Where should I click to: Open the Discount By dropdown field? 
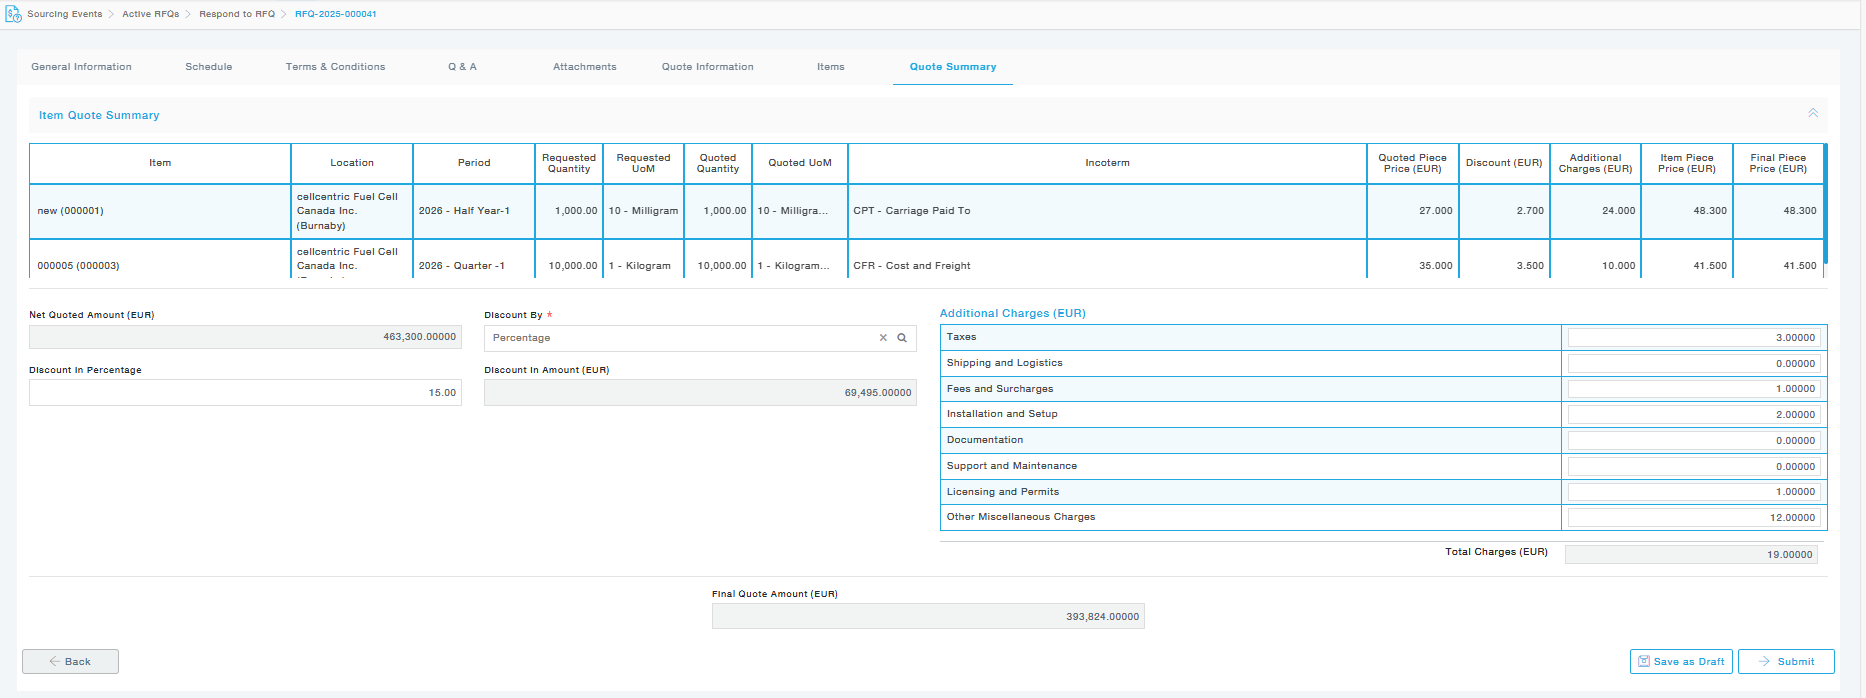[680, 338]
